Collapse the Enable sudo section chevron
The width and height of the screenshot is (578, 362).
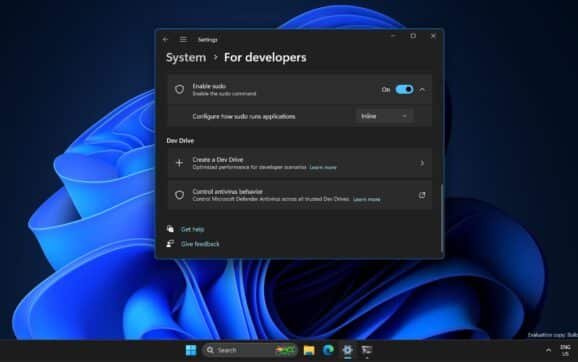click(422, 90)
